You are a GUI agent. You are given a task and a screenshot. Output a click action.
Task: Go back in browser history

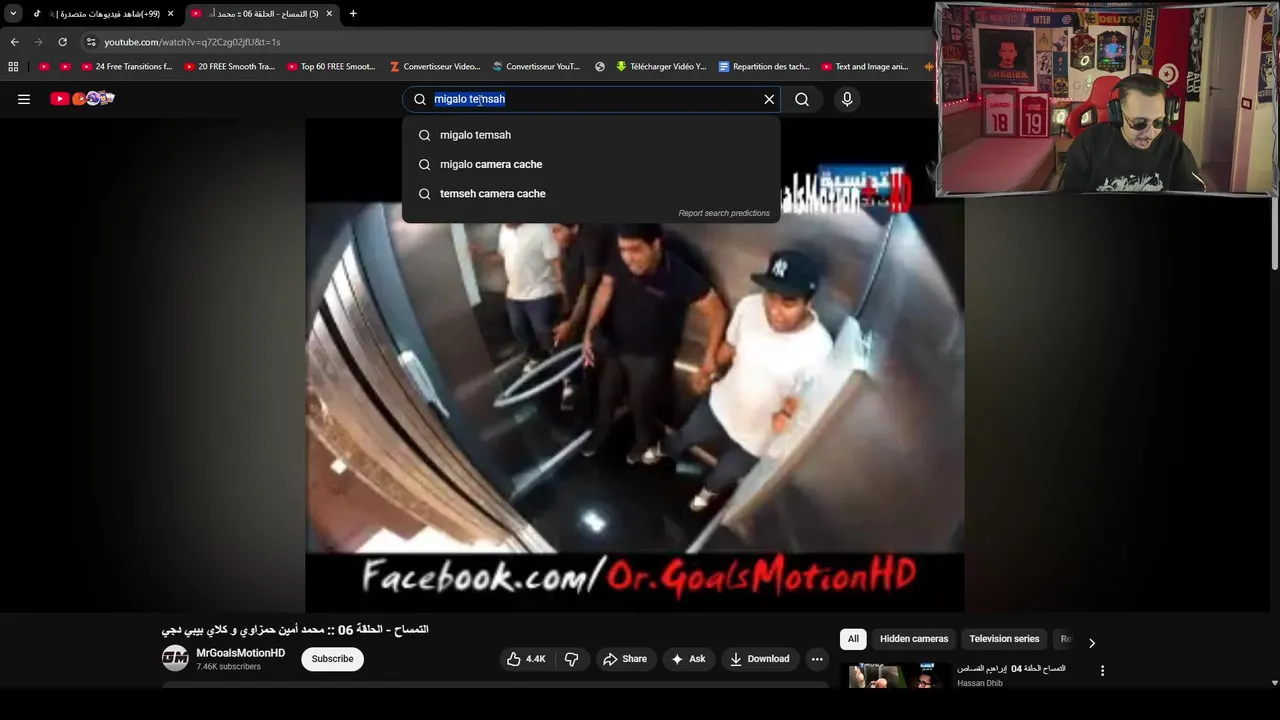pyautogui.click(x=14, y=42)
